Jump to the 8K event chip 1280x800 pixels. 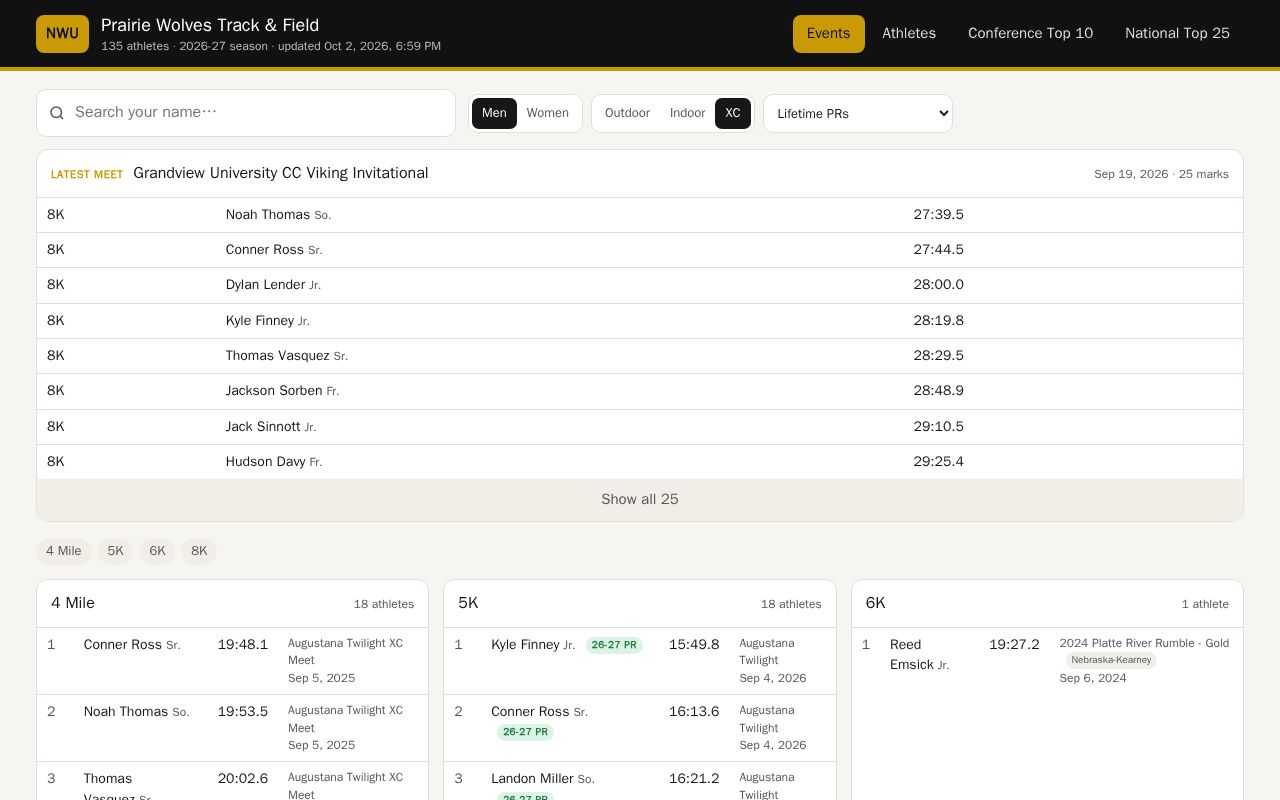pyautogui.click(x=199, y=551)
